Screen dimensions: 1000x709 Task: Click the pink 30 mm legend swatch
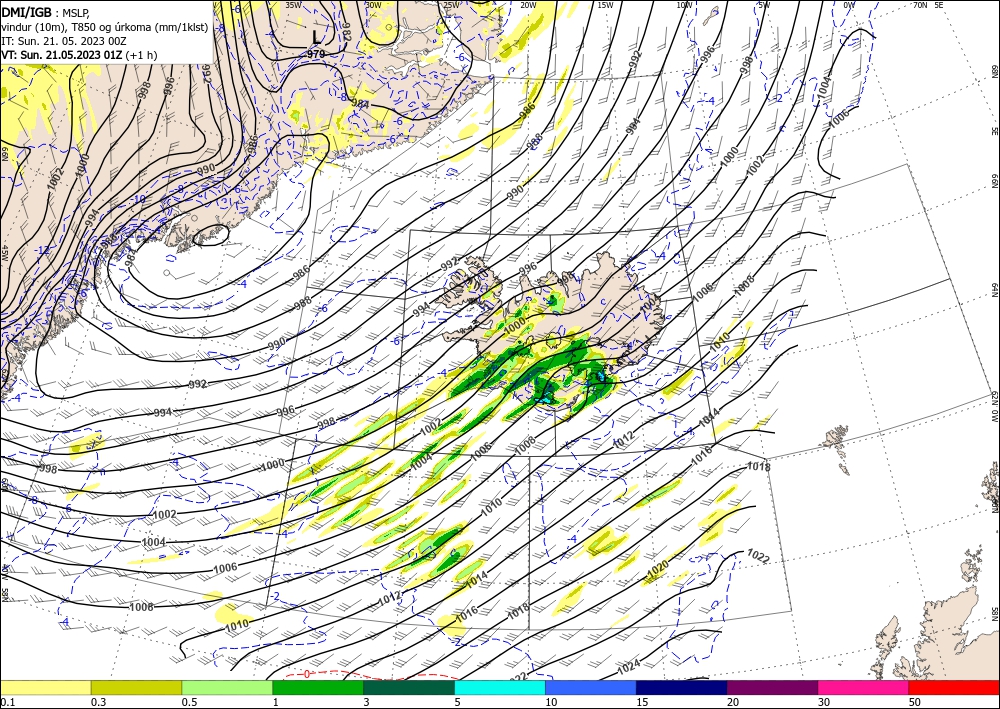click(x=864, y=687)
